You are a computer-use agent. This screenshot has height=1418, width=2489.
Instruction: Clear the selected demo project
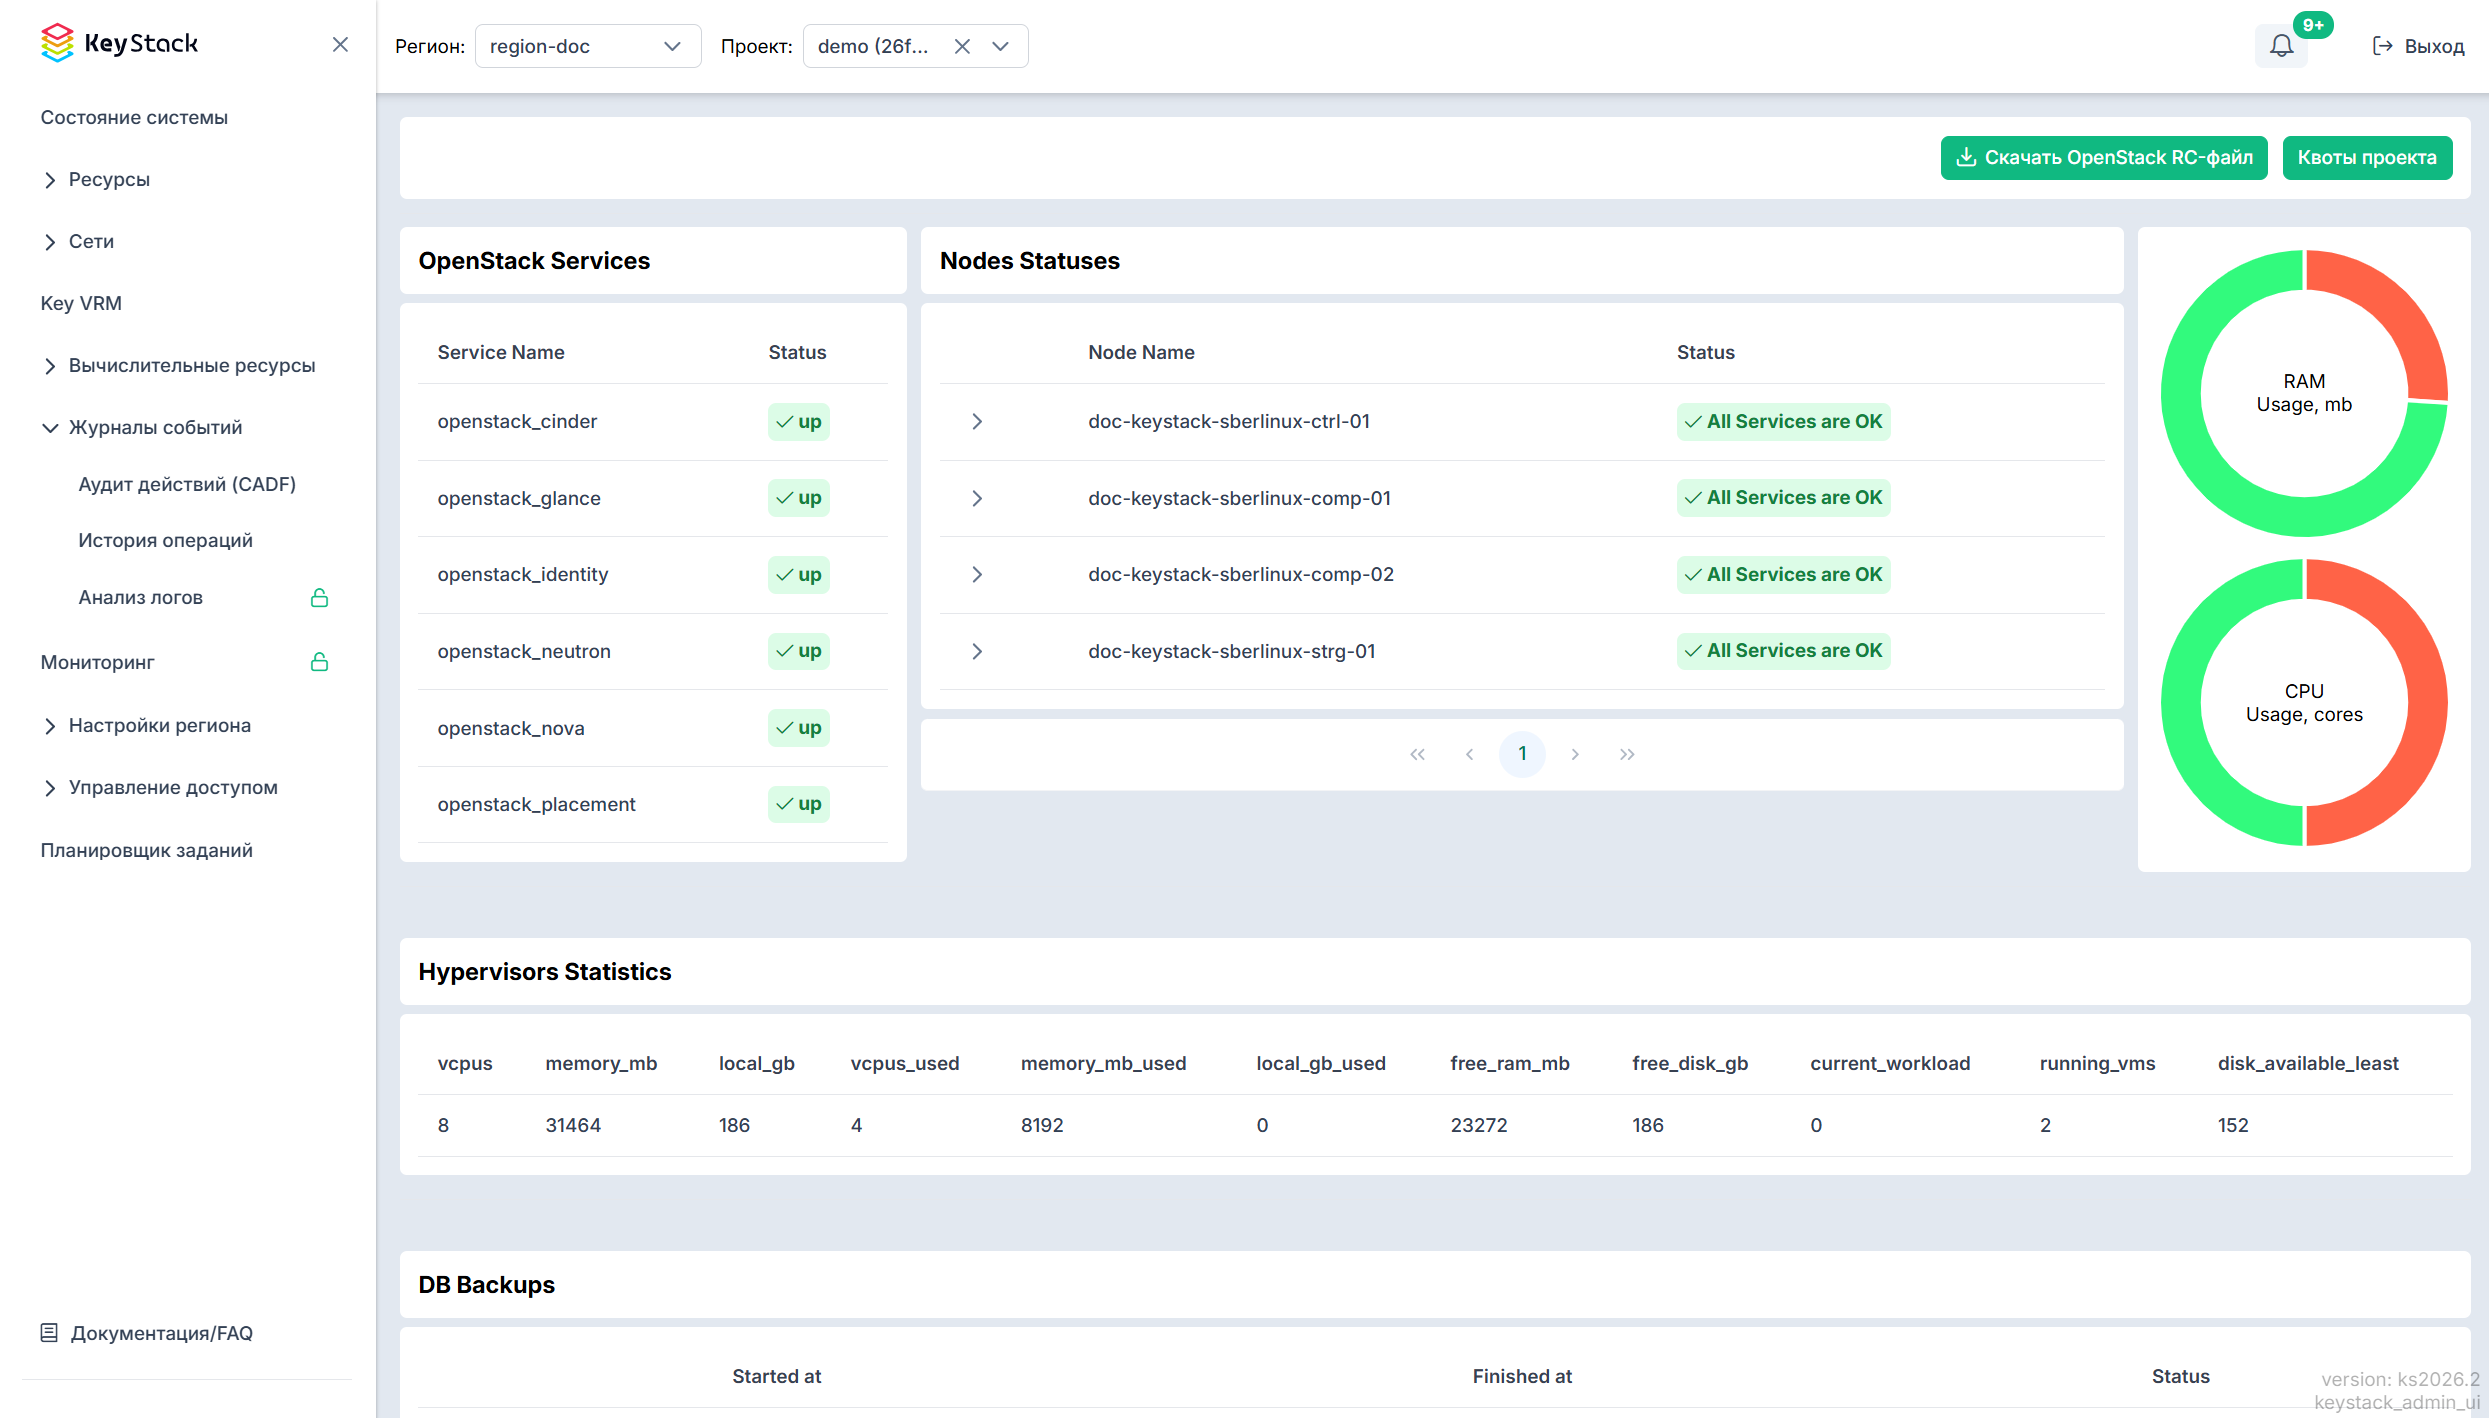(x=962, y=46)
